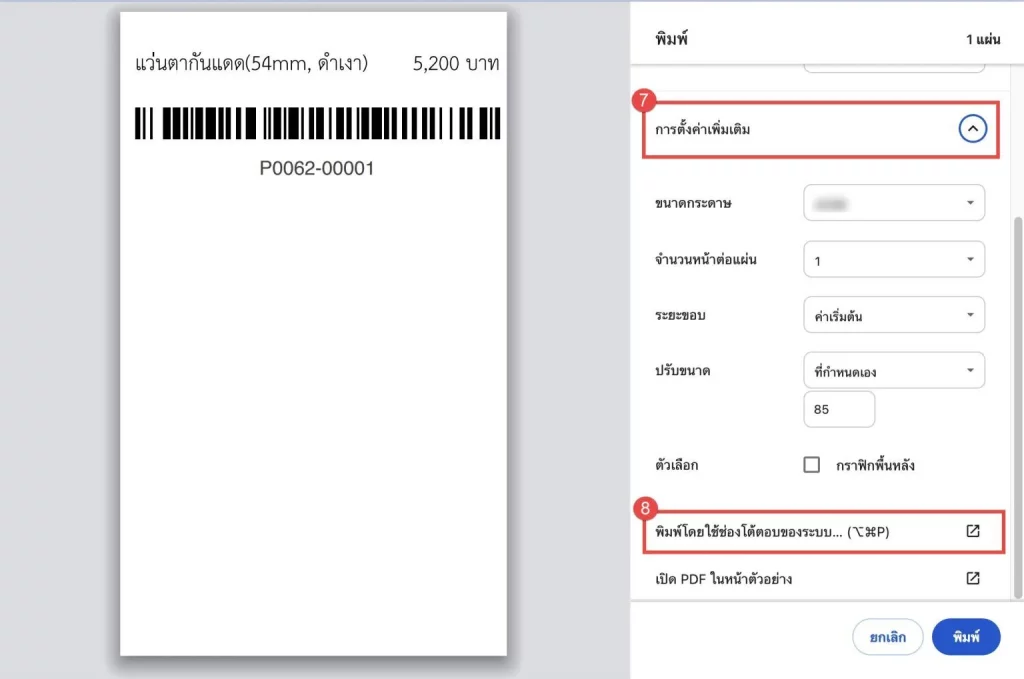Click the barcode label preview page
The image size is (1024, 679).
pos(313,334)
